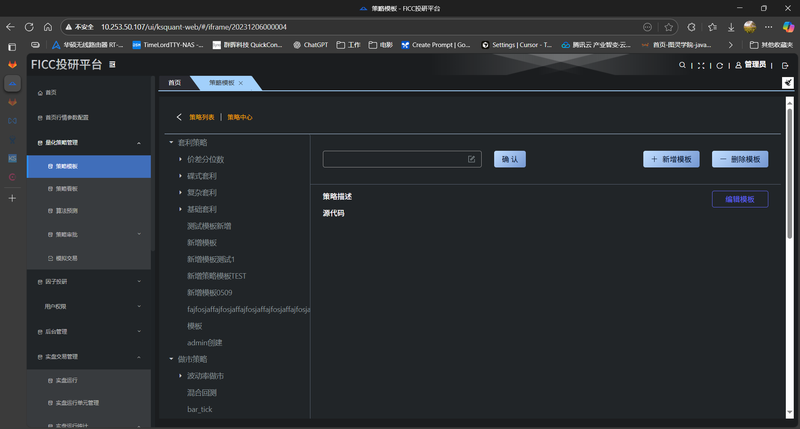800x429 pixels.
Task: Expand the 波动率做市 tree node
Action: (x=180, y=376)
